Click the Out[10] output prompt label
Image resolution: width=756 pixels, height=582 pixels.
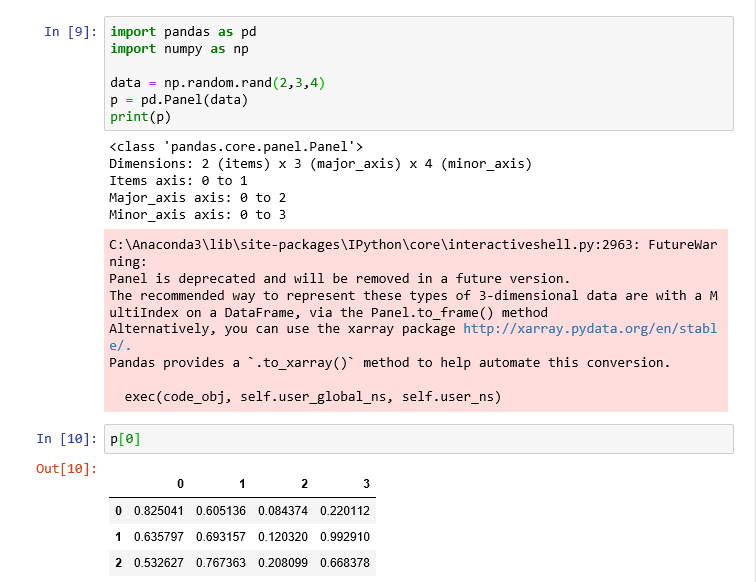(x=67, y=469)
